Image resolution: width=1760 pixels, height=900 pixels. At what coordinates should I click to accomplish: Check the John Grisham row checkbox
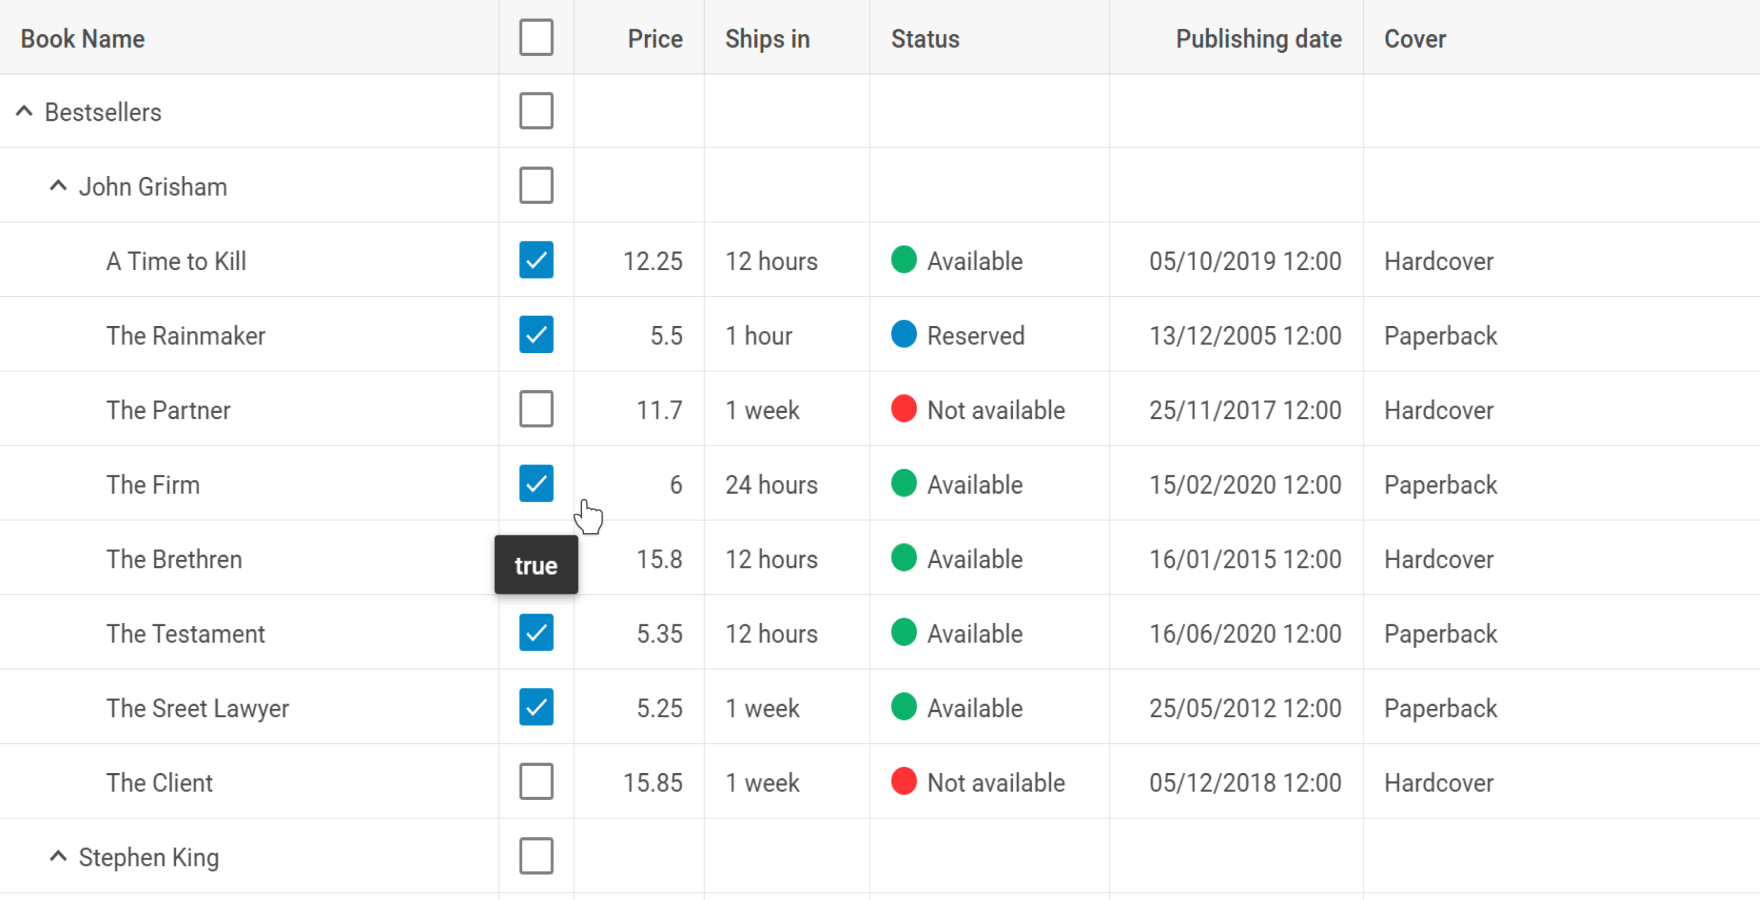click(536, 185)
